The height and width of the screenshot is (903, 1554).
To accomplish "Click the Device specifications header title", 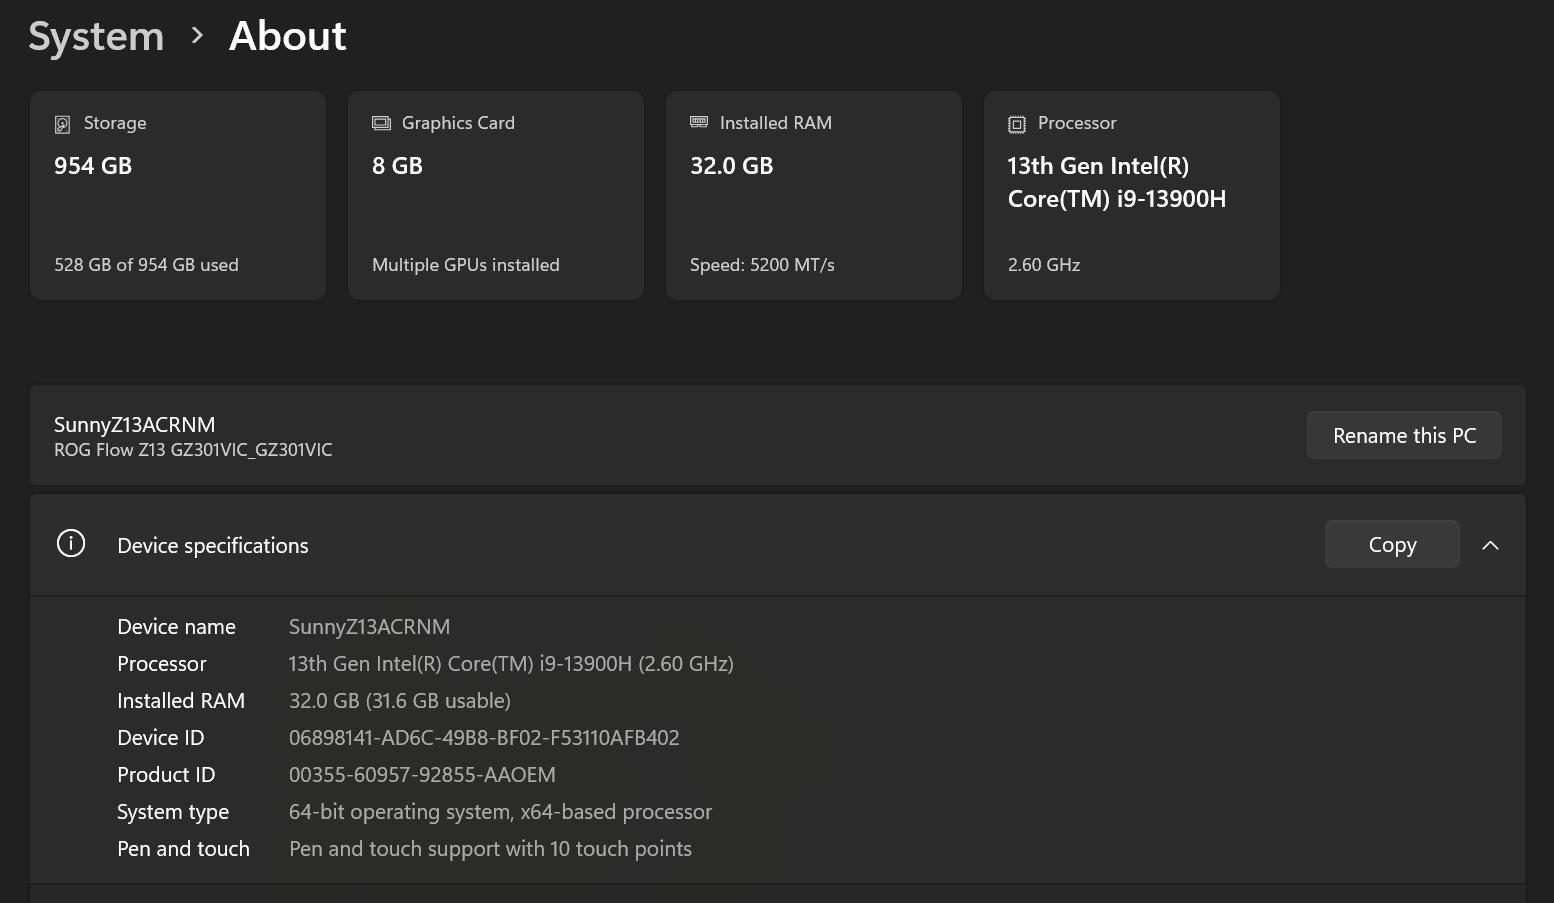I will (213, 546).
